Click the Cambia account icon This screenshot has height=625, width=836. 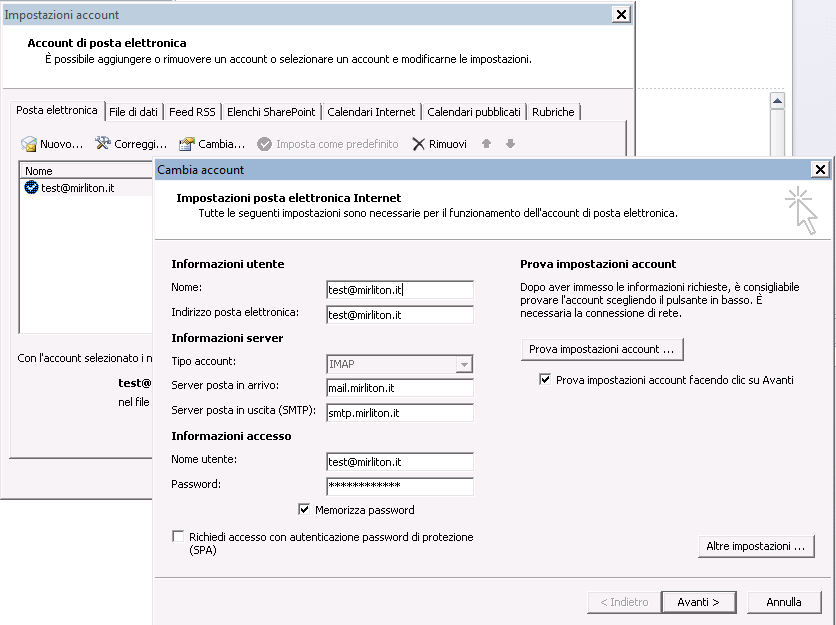click(187, 143)
